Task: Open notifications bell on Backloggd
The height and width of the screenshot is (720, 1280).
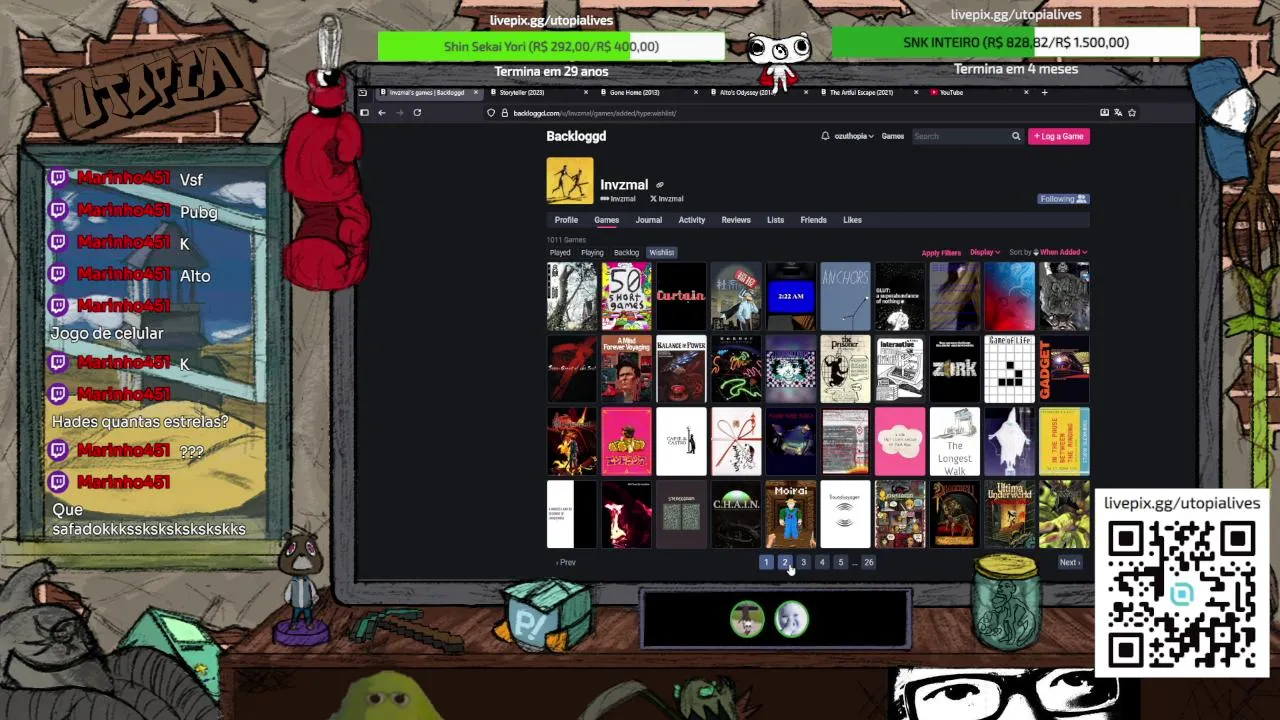Action: pyautogui.click(x=825, y=136)
